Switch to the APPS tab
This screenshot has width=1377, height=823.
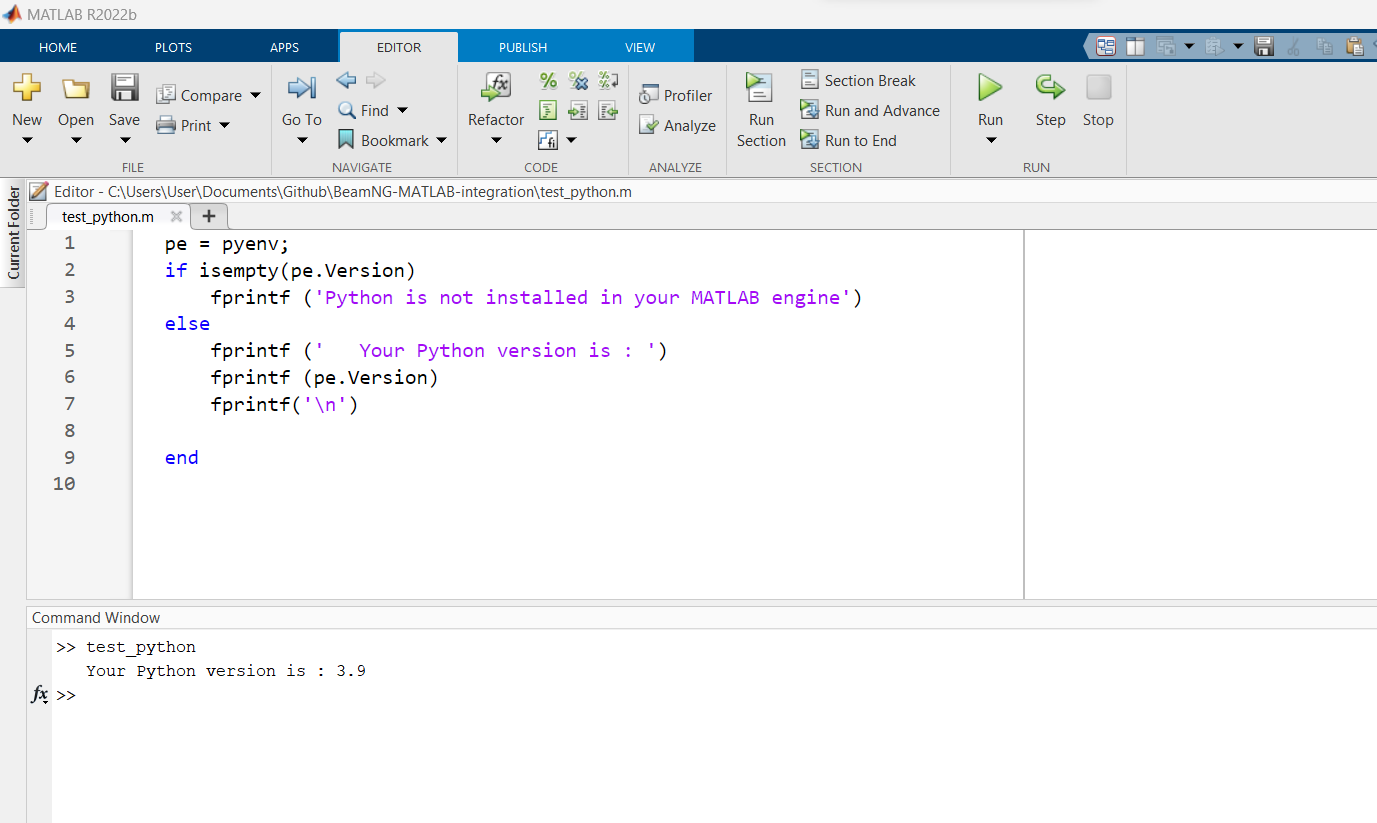[284, 47]
